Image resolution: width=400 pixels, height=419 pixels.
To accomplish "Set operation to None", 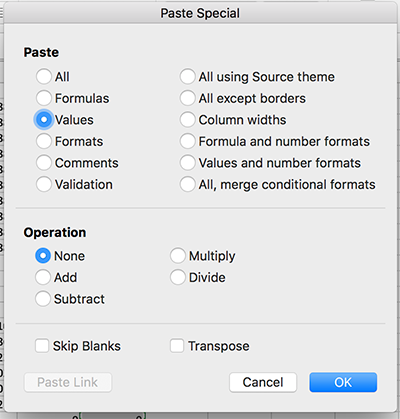I will tap(43, 256).
